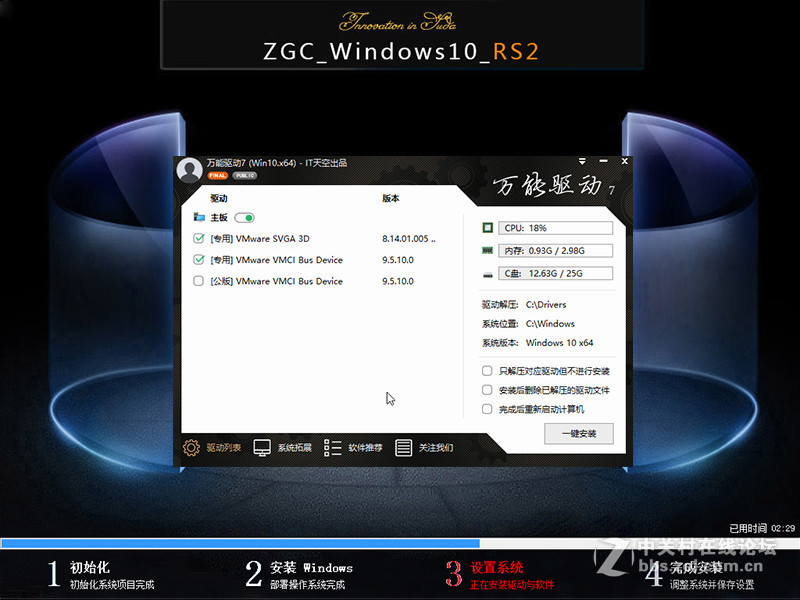The height and width of the screenshot is (600, 800).
Task: Click the green CPU status icon
Action: pyautogui.click(x=487, y=227)
